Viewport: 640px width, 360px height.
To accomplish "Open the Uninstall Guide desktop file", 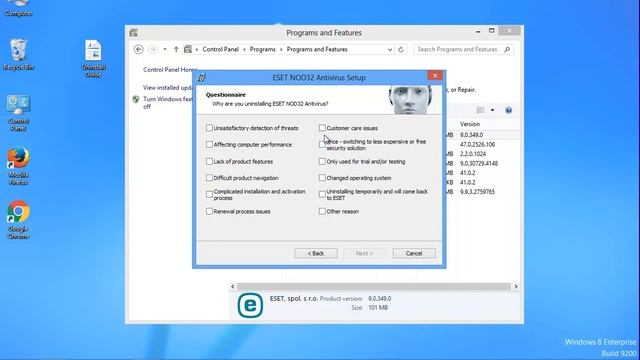I will (x=93, y=58).
